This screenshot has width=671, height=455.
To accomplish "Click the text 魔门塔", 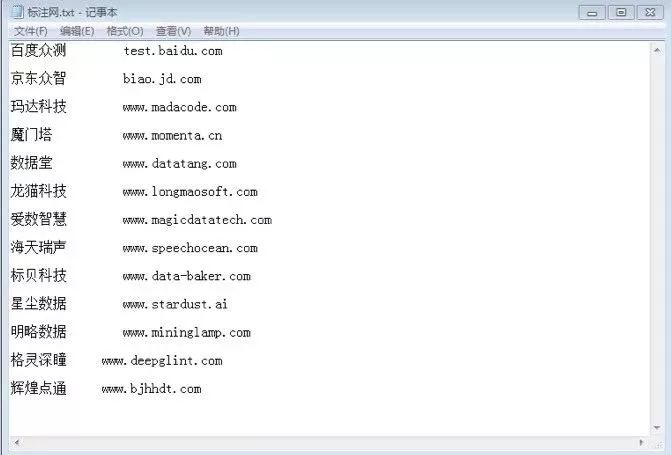I will click(x=31, y=135).
